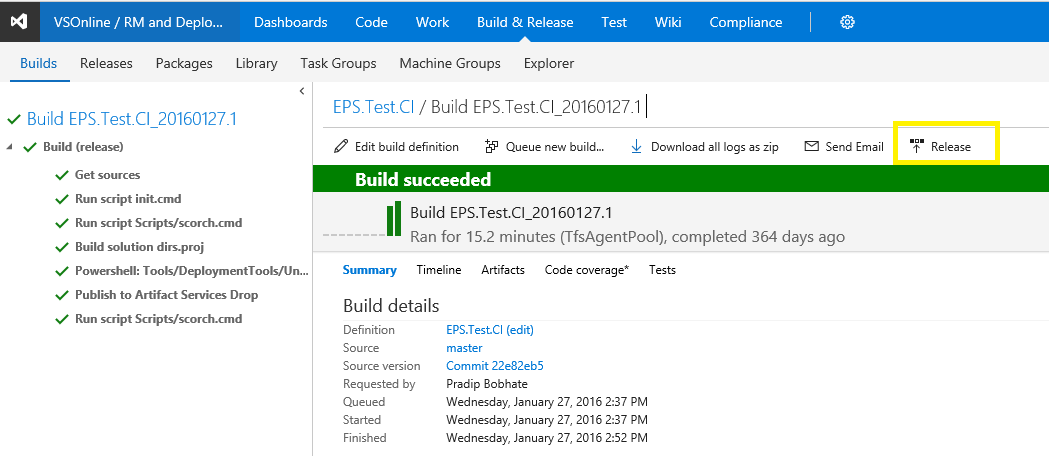Click checkmark icon beside Build solution dirs.proj
This screenshot has width=1049, height=456.
click(x=62, y=247)
